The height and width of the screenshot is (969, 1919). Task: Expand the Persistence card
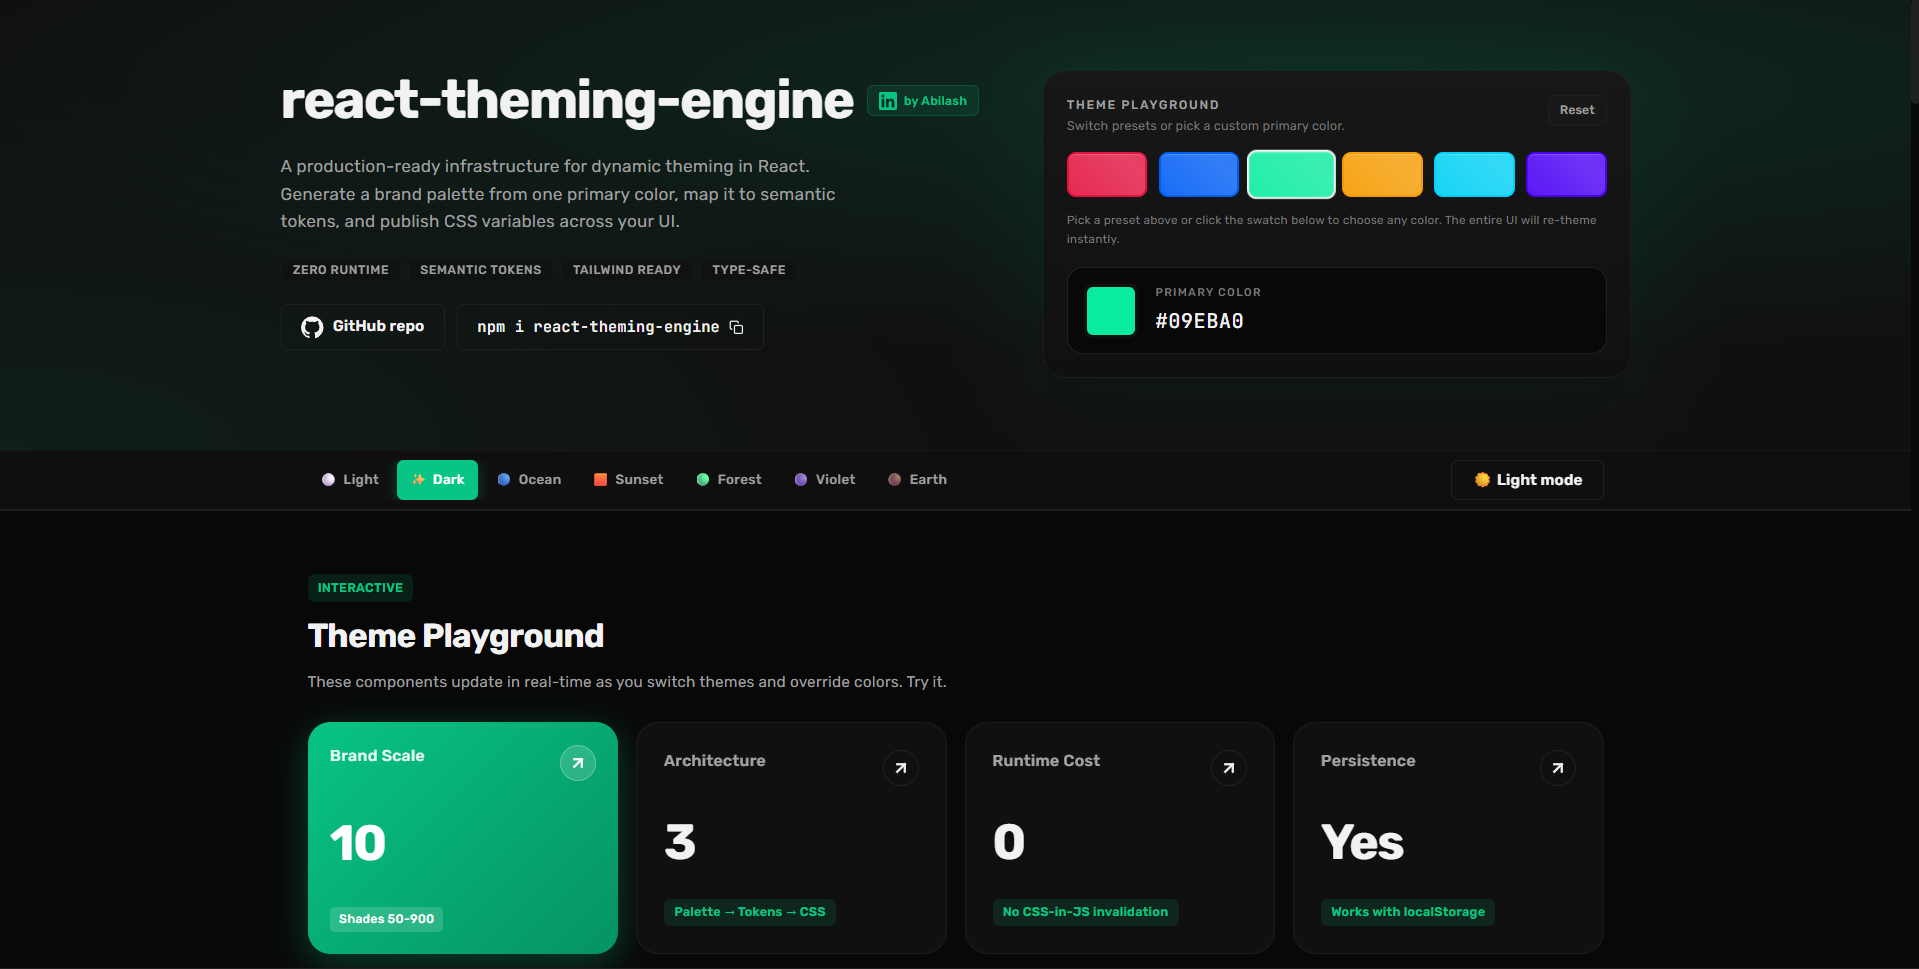1557,768
